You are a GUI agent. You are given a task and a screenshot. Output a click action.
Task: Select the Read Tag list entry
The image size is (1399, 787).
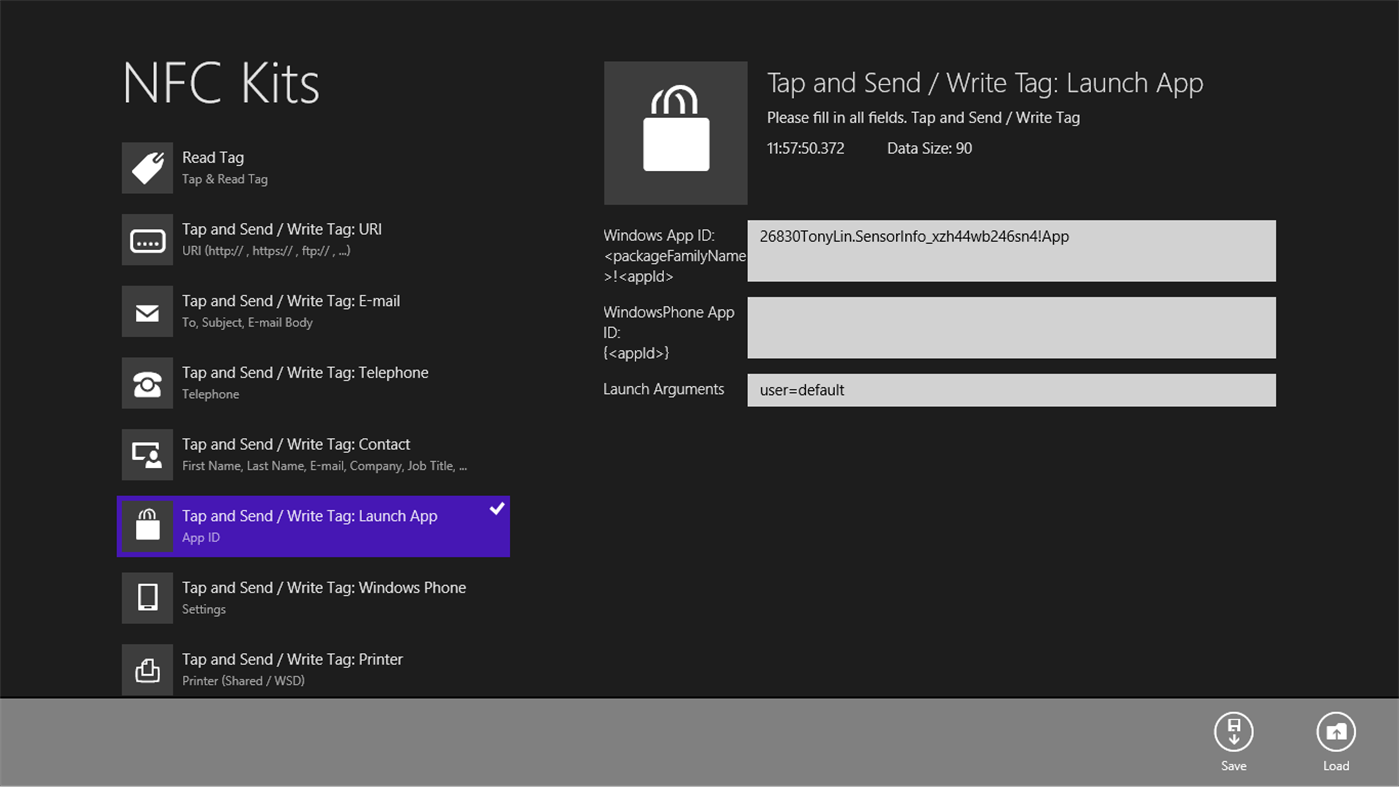tap(300, 167)
